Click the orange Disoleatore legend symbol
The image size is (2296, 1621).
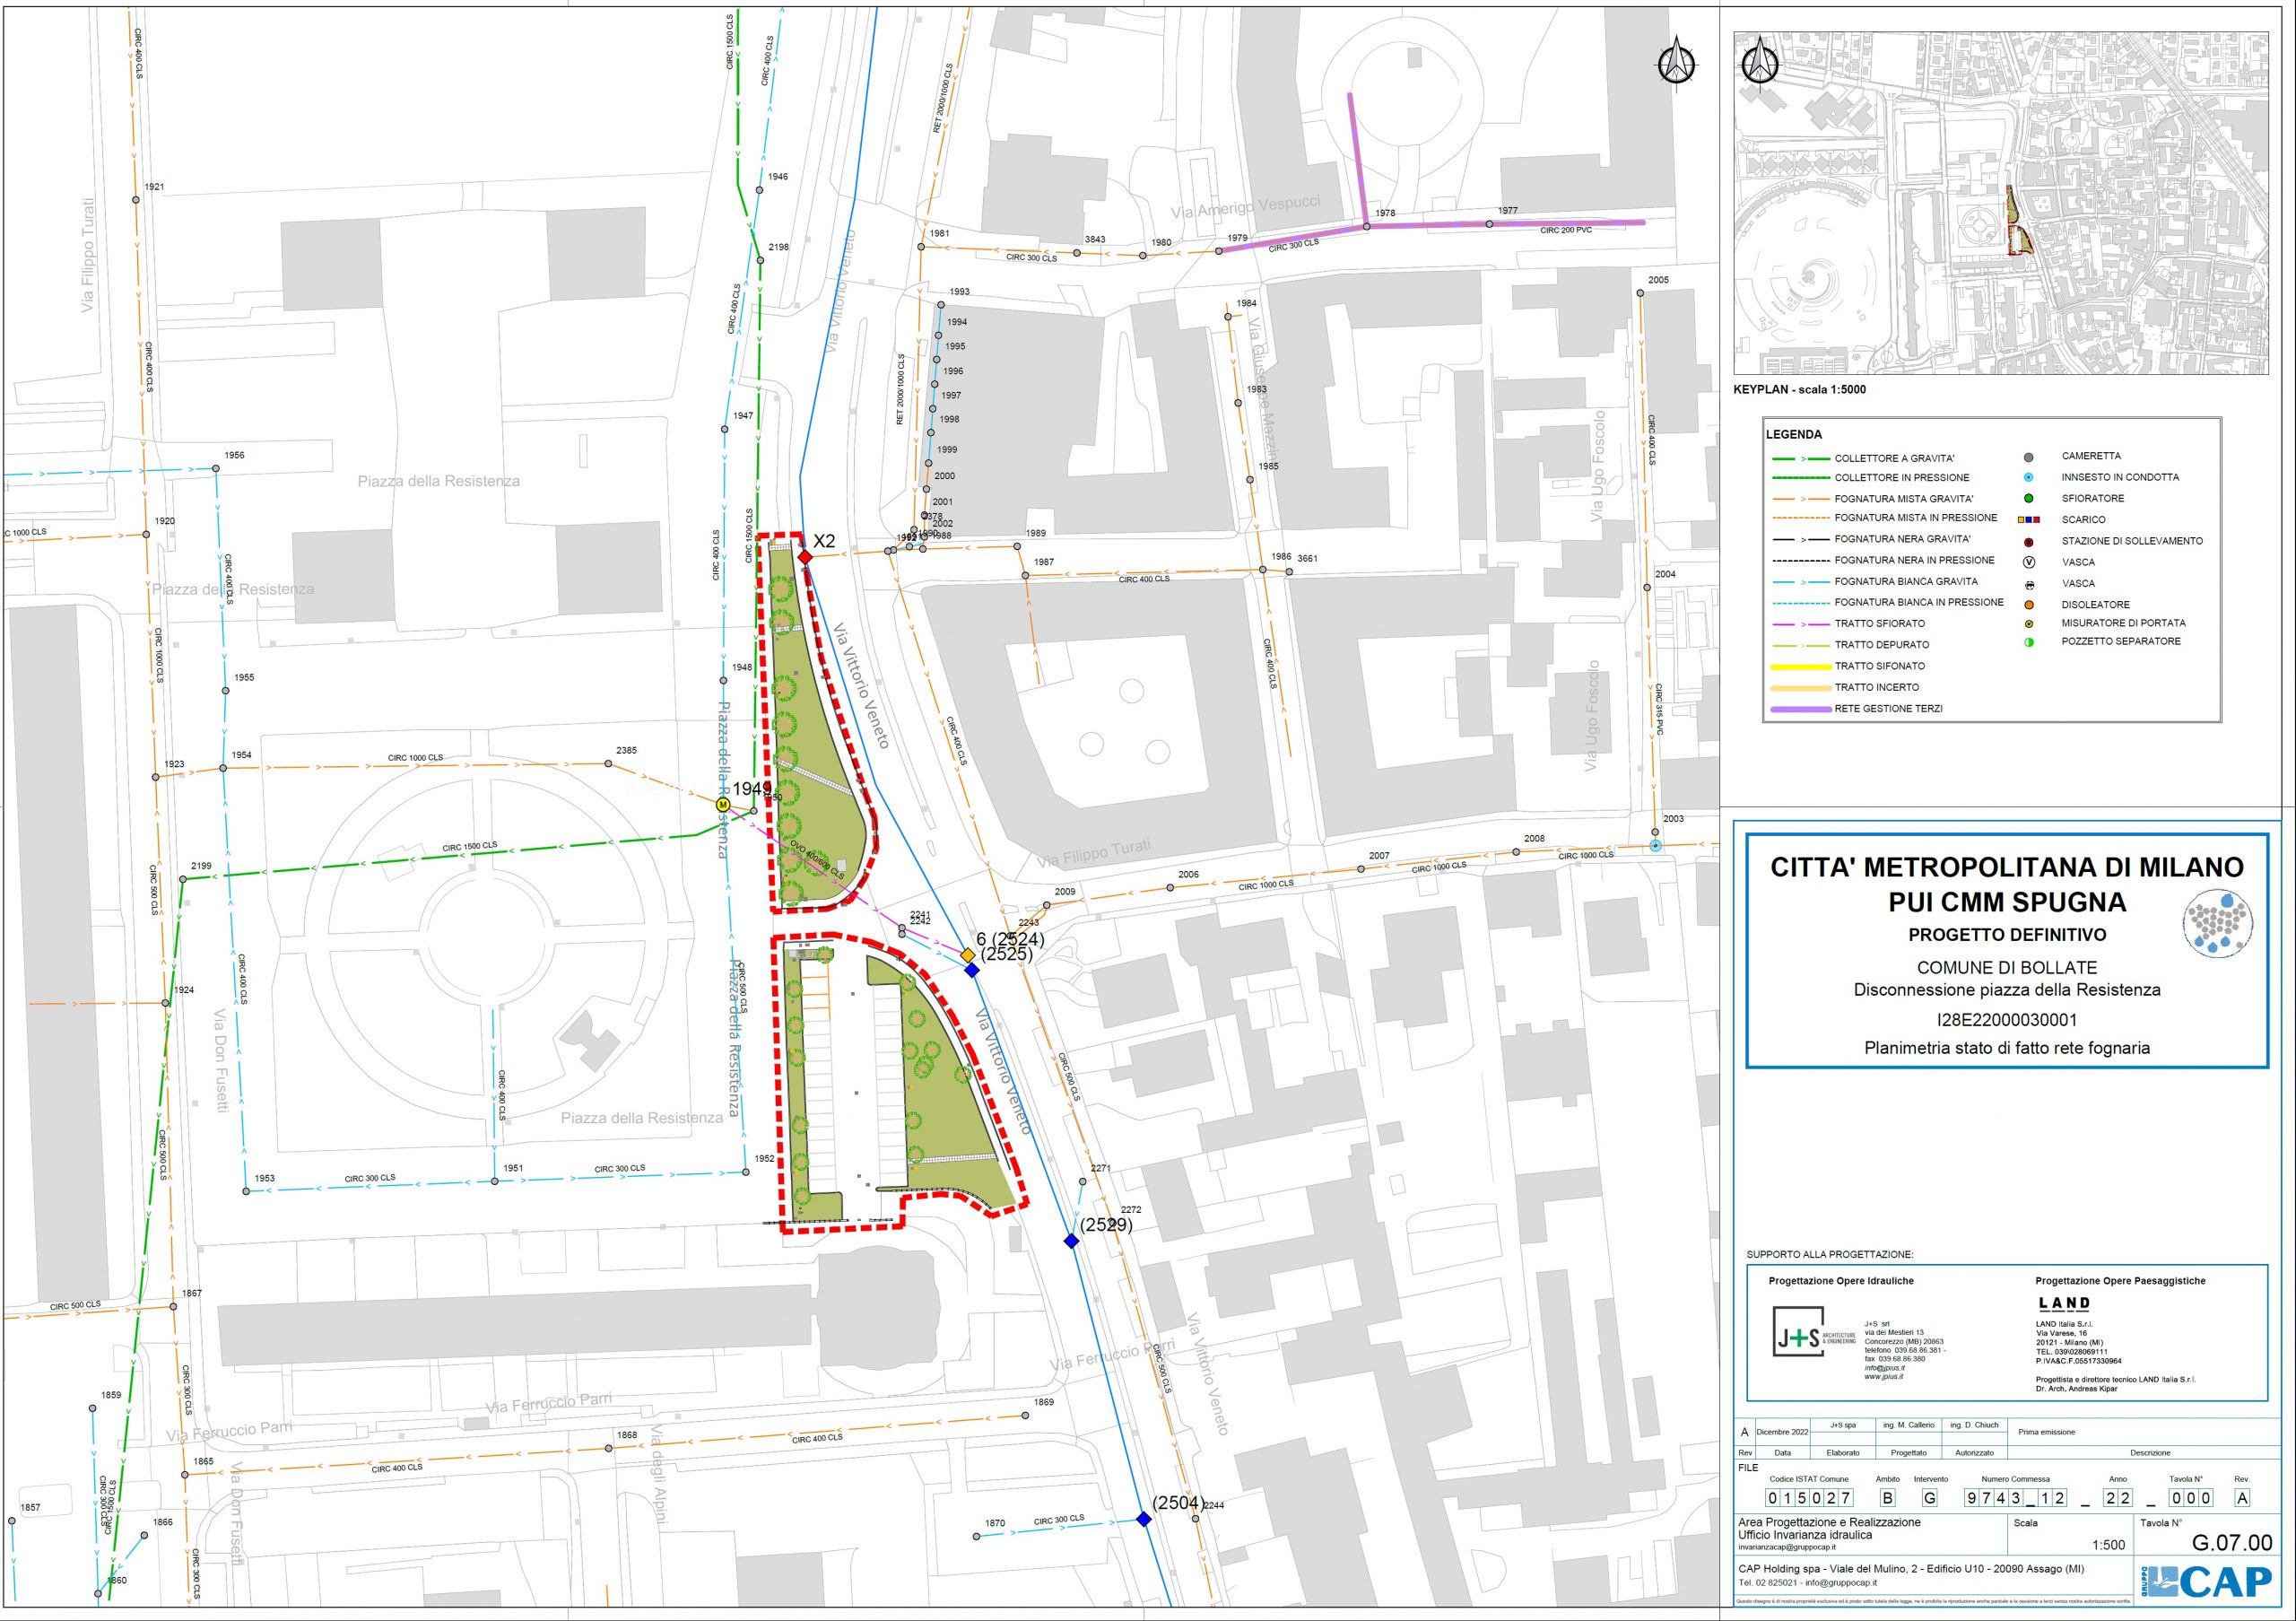click(x=2029, y=605)
